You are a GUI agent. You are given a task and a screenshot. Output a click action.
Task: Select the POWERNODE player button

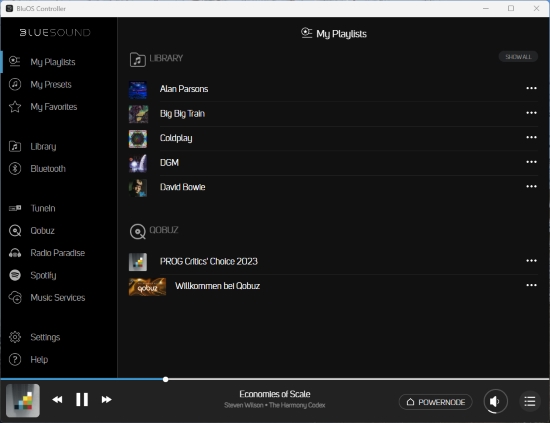point(435,402)
